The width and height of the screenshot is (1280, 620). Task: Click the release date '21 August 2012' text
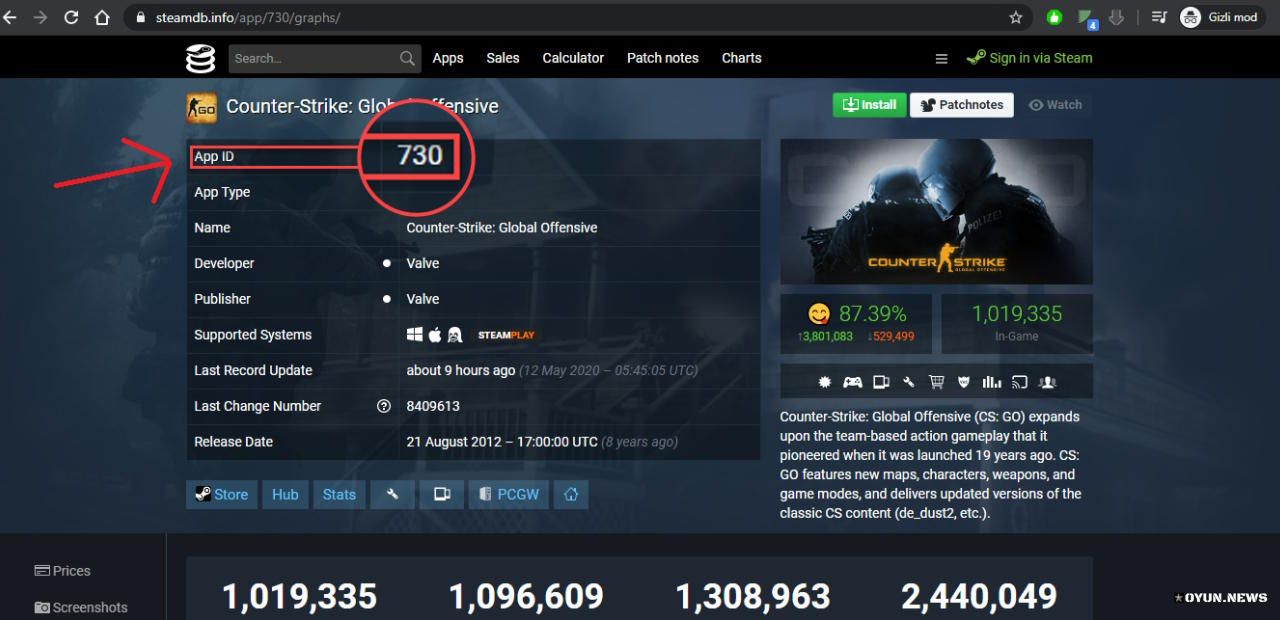(x=452, y=442)
